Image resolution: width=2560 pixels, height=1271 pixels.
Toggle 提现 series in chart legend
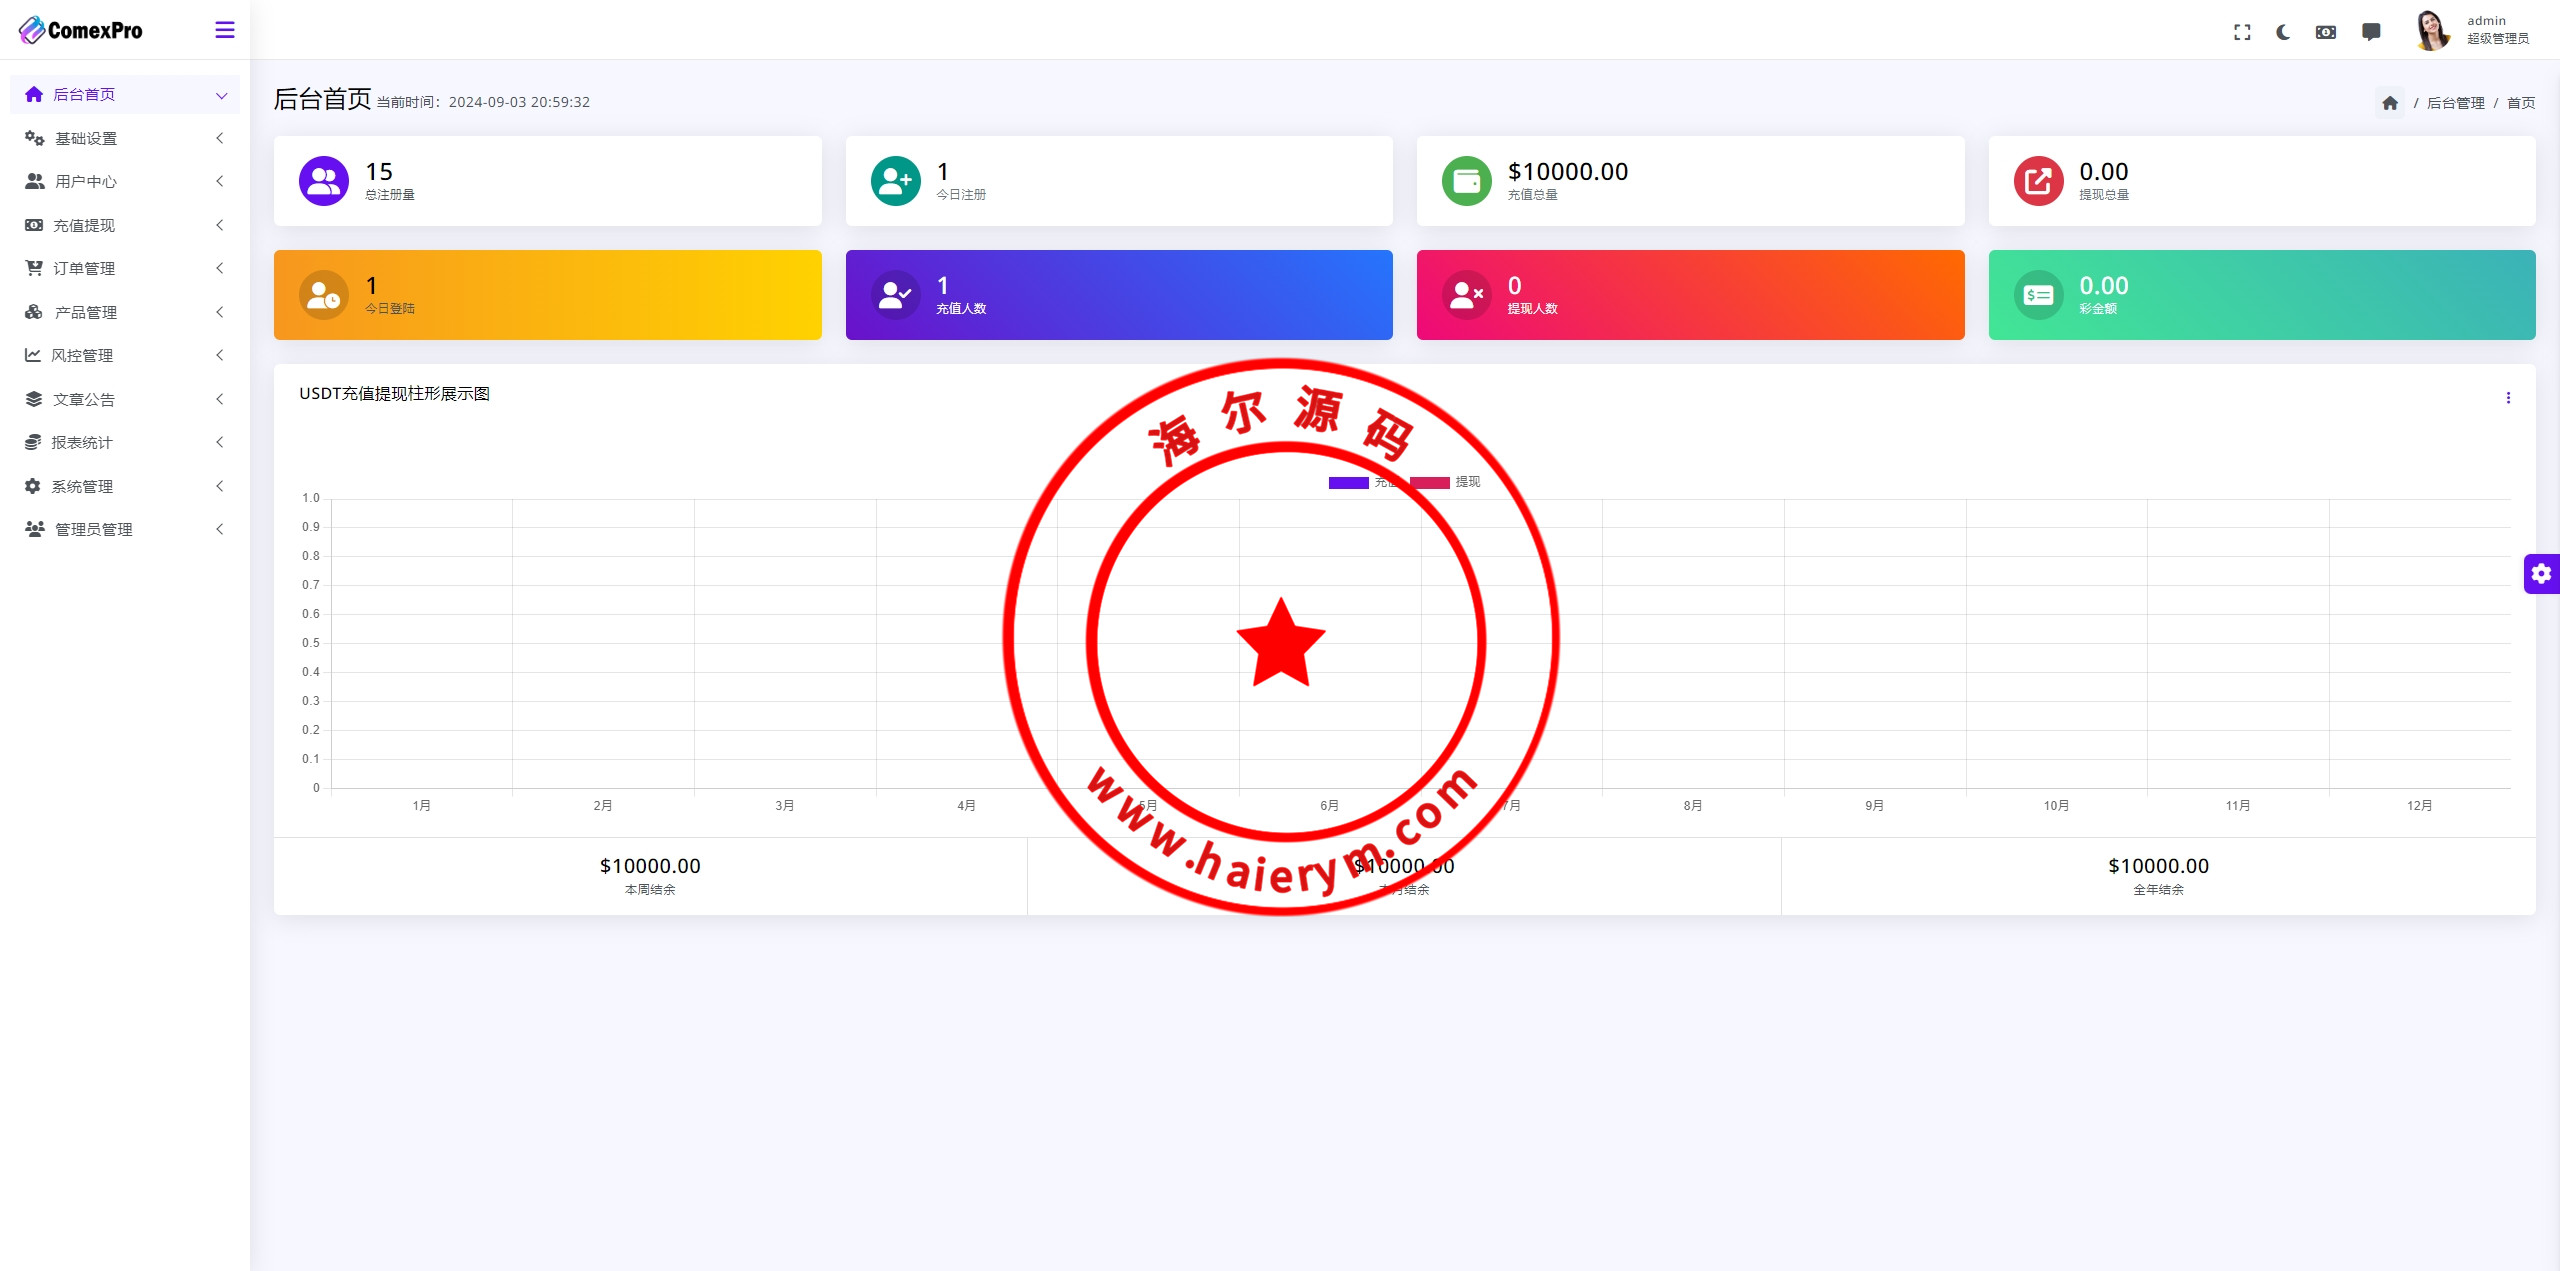(x=1467, y=482)
